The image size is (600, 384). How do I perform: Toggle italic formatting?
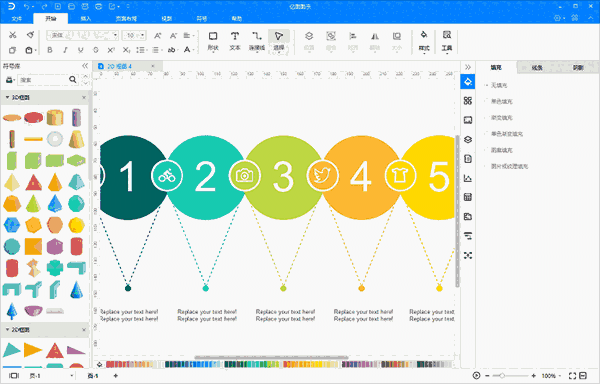pyautogui.click(x=65, y=50)
